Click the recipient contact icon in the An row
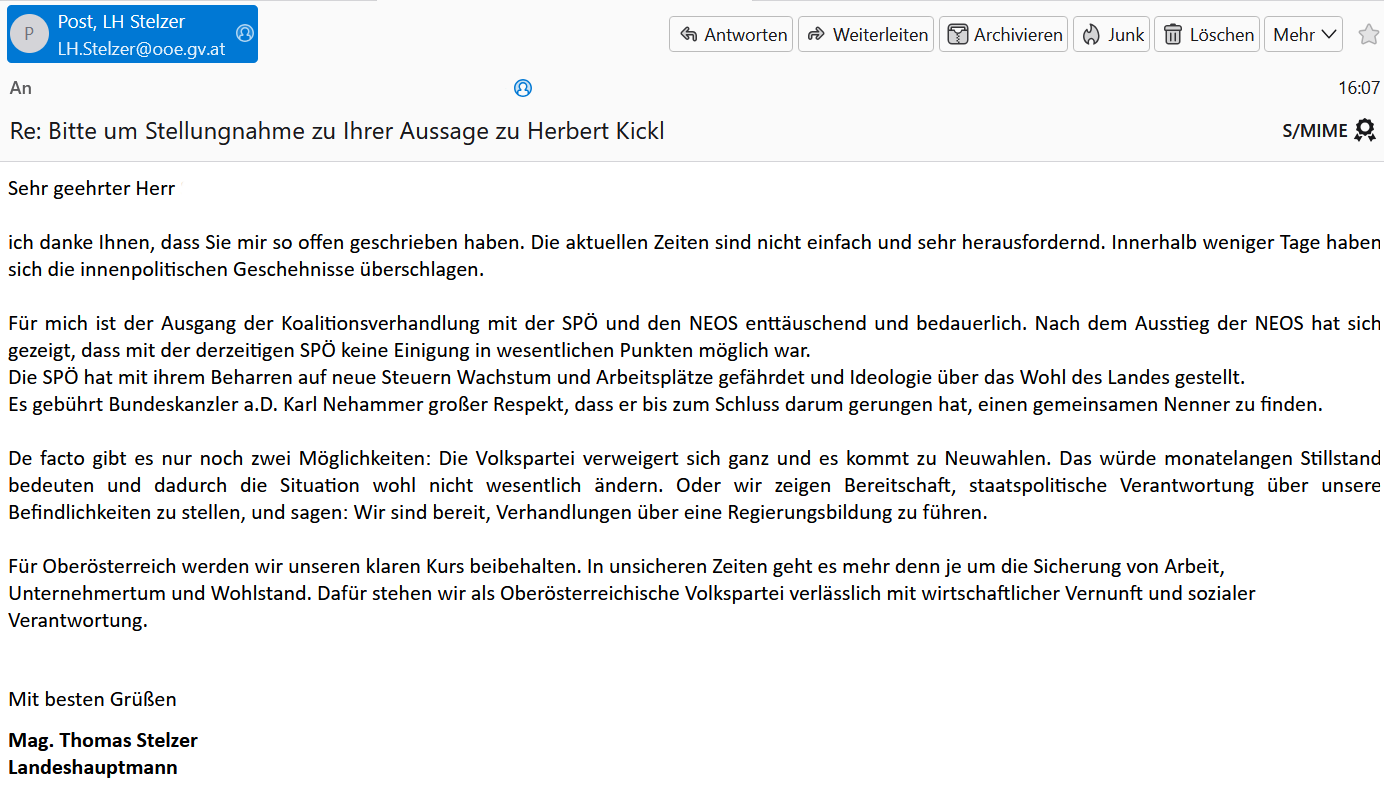The image size is (1384, 789). 523,88
